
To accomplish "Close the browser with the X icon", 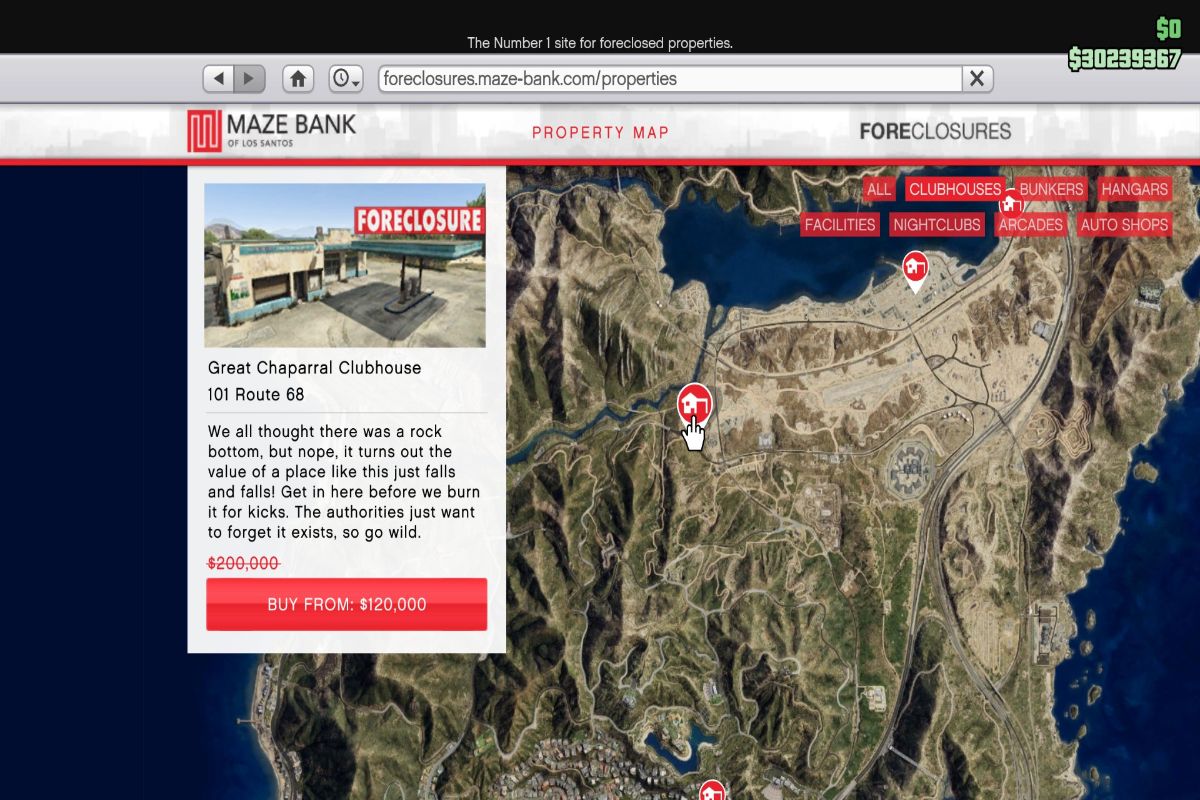I will click(977, 78).
